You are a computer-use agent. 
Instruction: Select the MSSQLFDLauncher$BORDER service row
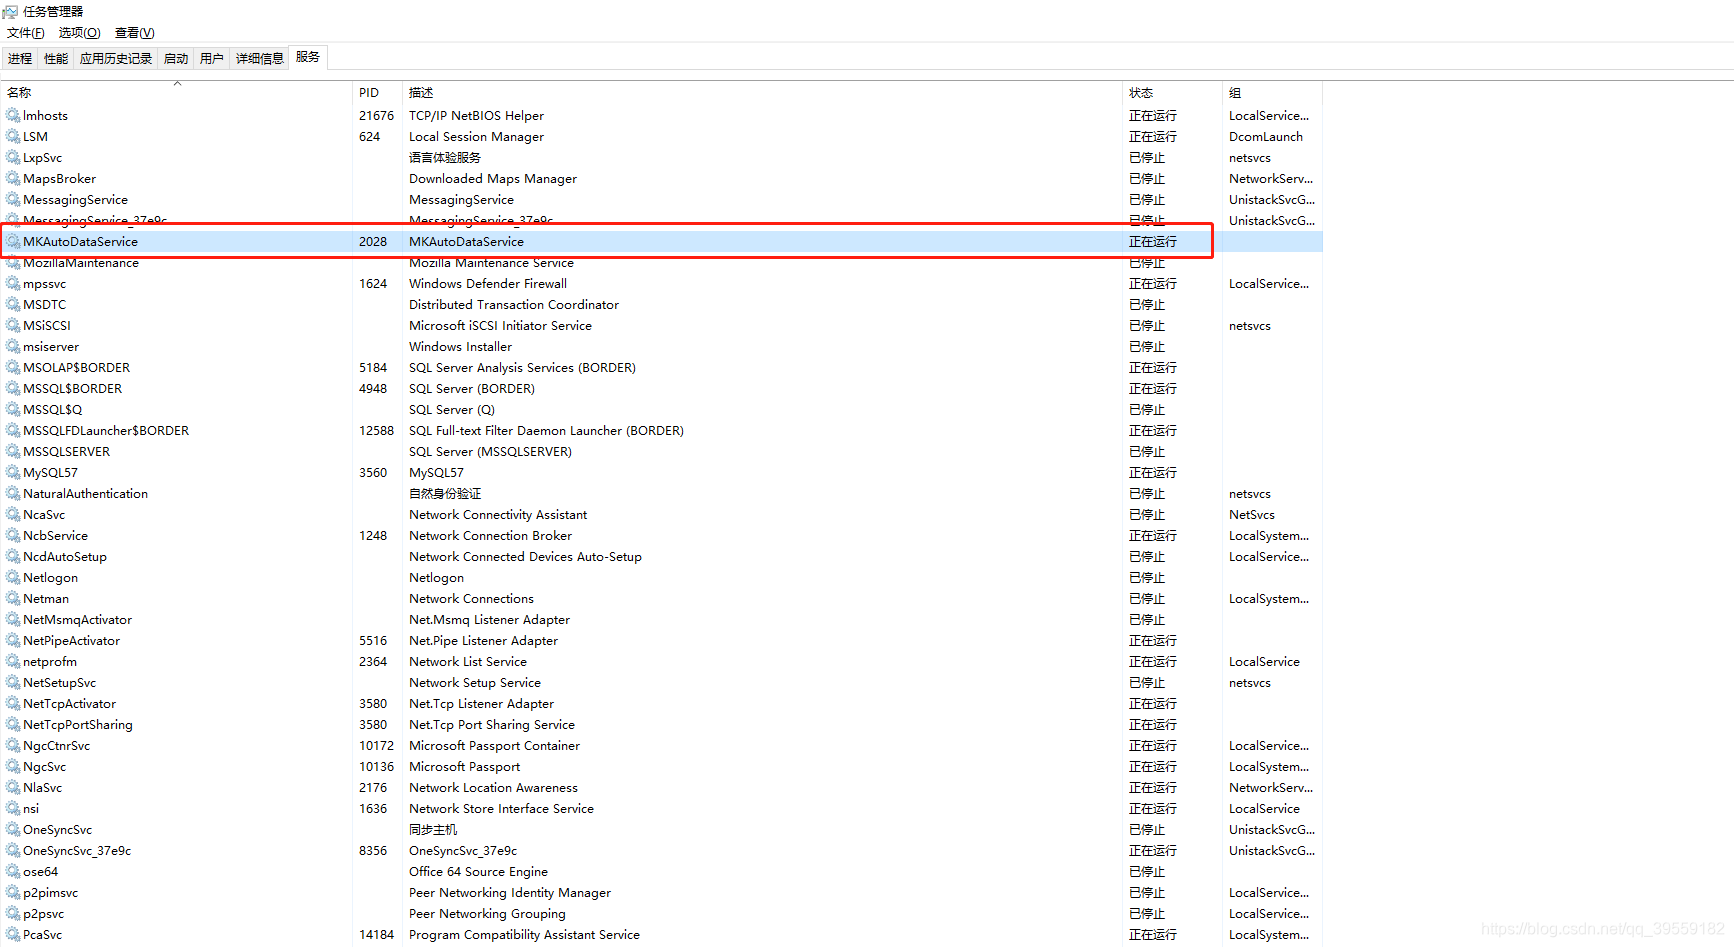click(x=662, y=430)
